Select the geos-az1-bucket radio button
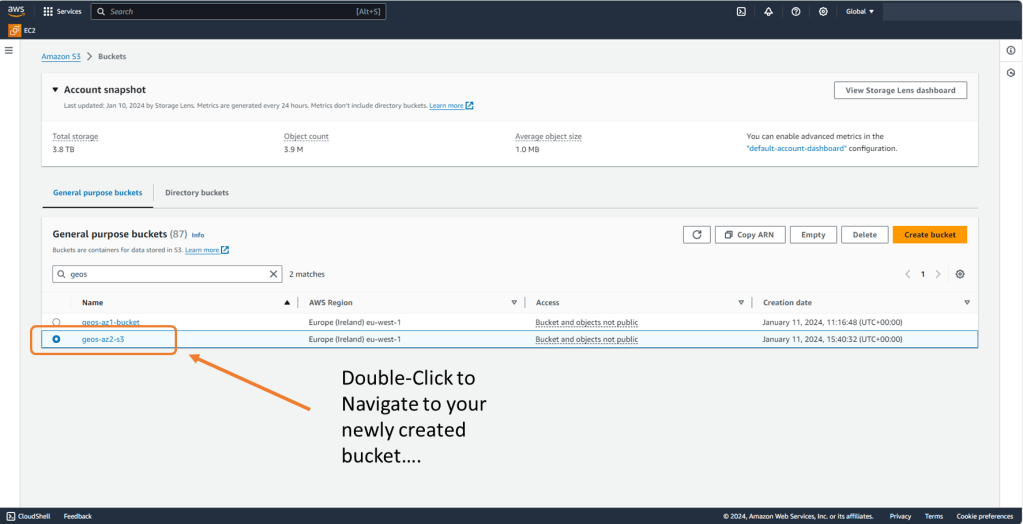Image resolution: width=1023 pixels, height=524 pixels. coord(57,322)
